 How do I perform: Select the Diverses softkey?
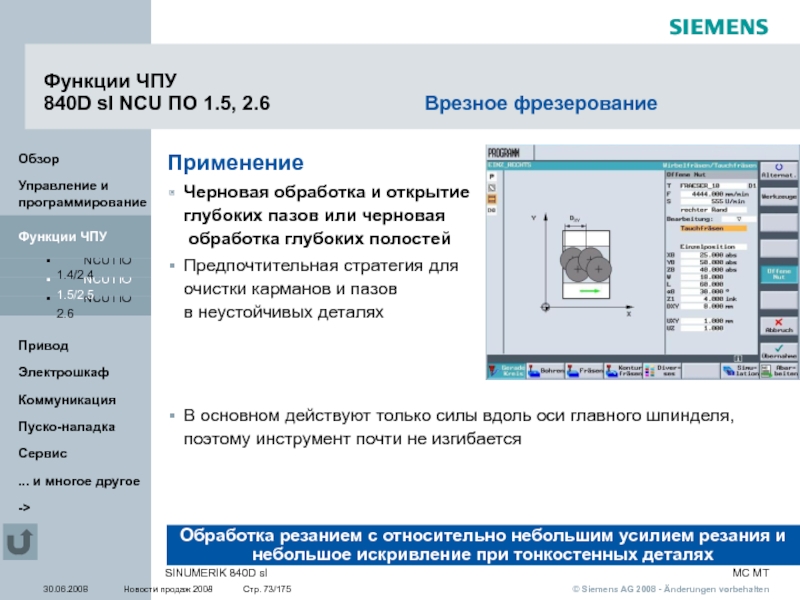662,371
